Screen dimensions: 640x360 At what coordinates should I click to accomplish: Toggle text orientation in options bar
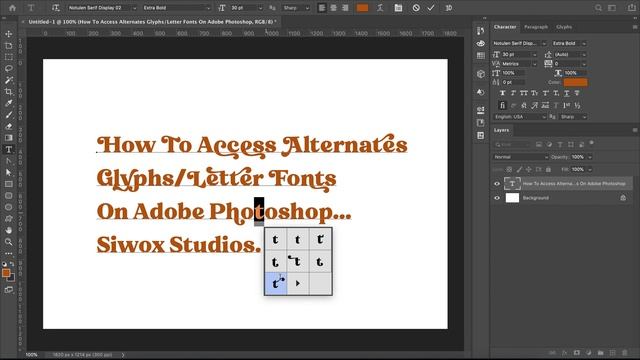(56, 8)
